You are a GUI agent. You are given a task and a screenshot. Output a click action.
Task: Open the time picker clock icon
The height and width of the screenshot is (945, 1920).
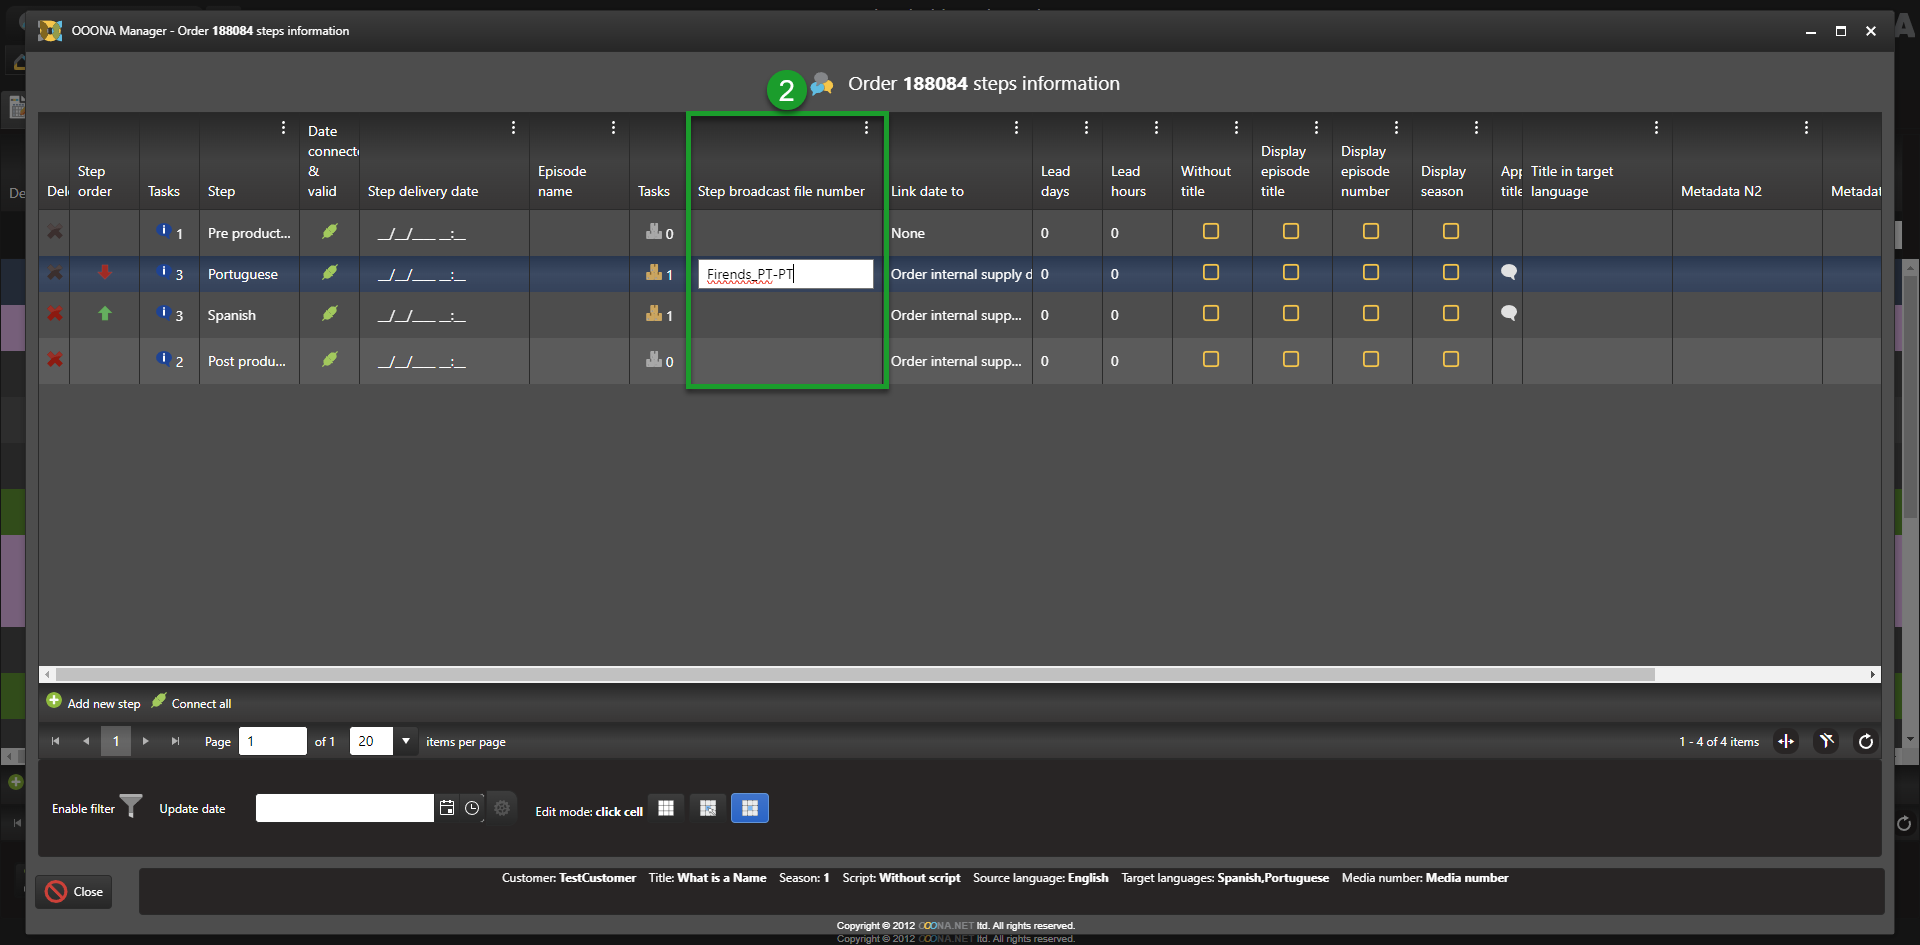(x=472, y=808)
